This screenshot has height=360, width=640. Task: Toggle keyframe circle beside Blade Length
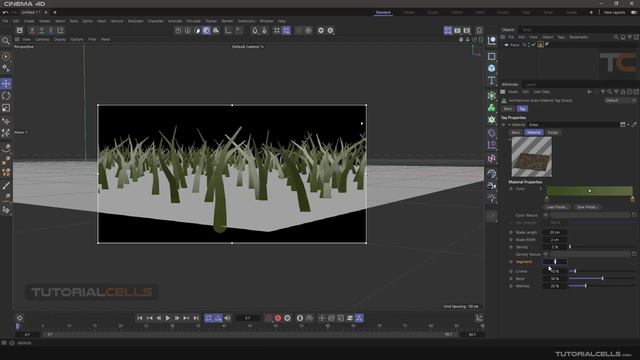pos(511,232)
